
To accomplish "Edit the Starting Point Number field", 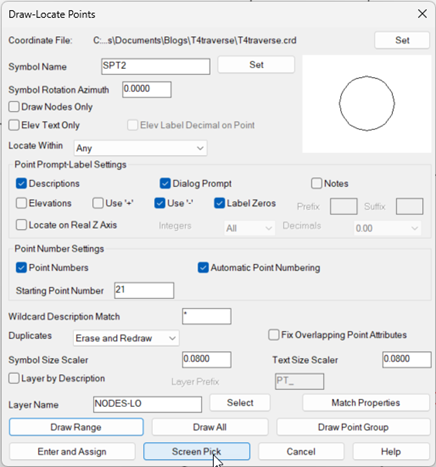I will 144,290.
